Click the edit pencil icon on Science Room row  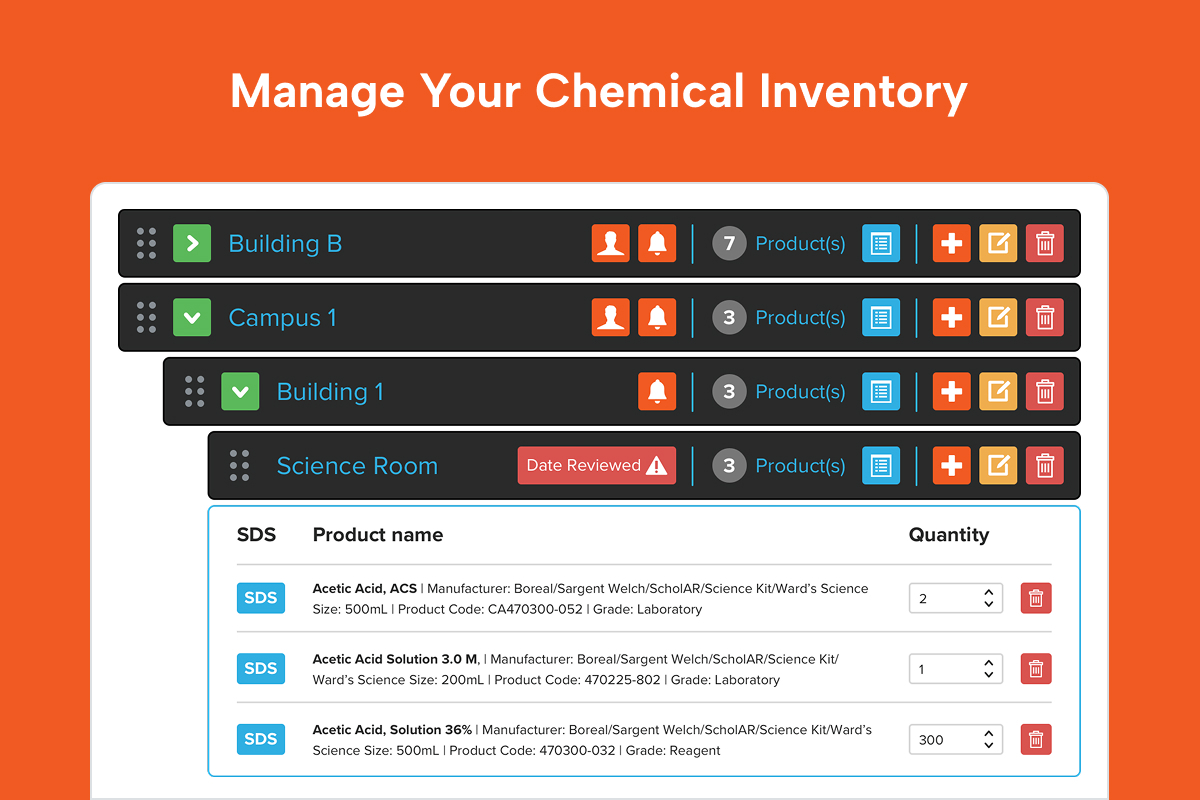[x=998, y=465]
